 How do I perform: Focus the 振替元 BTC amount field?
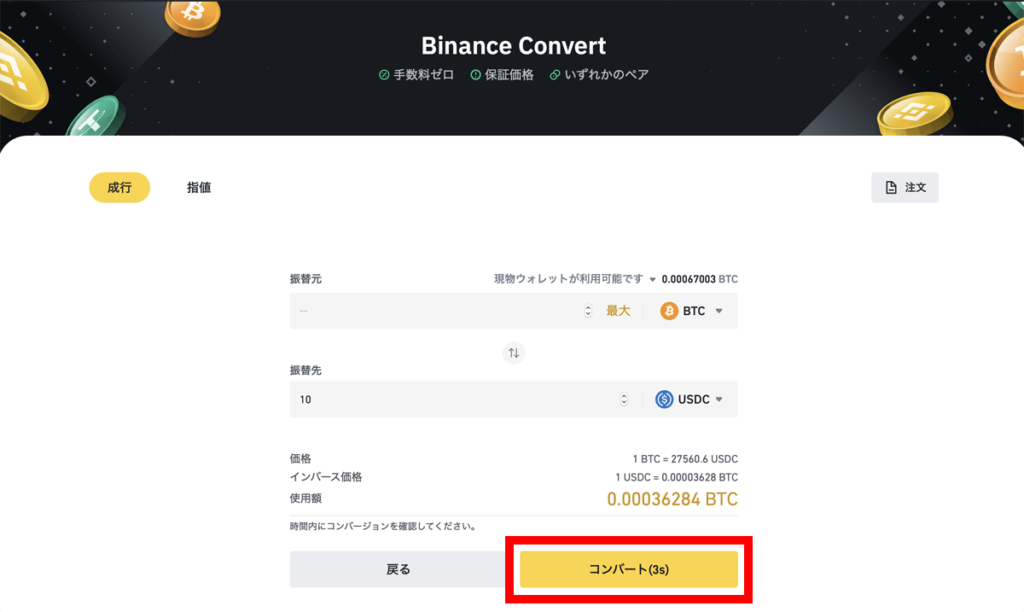tap(436, 311)
